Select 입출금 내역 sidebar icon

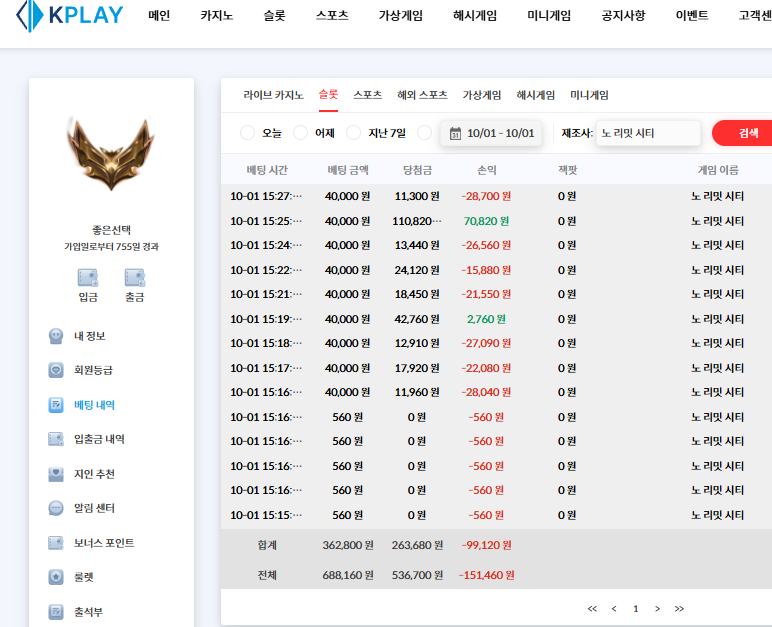pyautogui.click(x=57, y=439)
